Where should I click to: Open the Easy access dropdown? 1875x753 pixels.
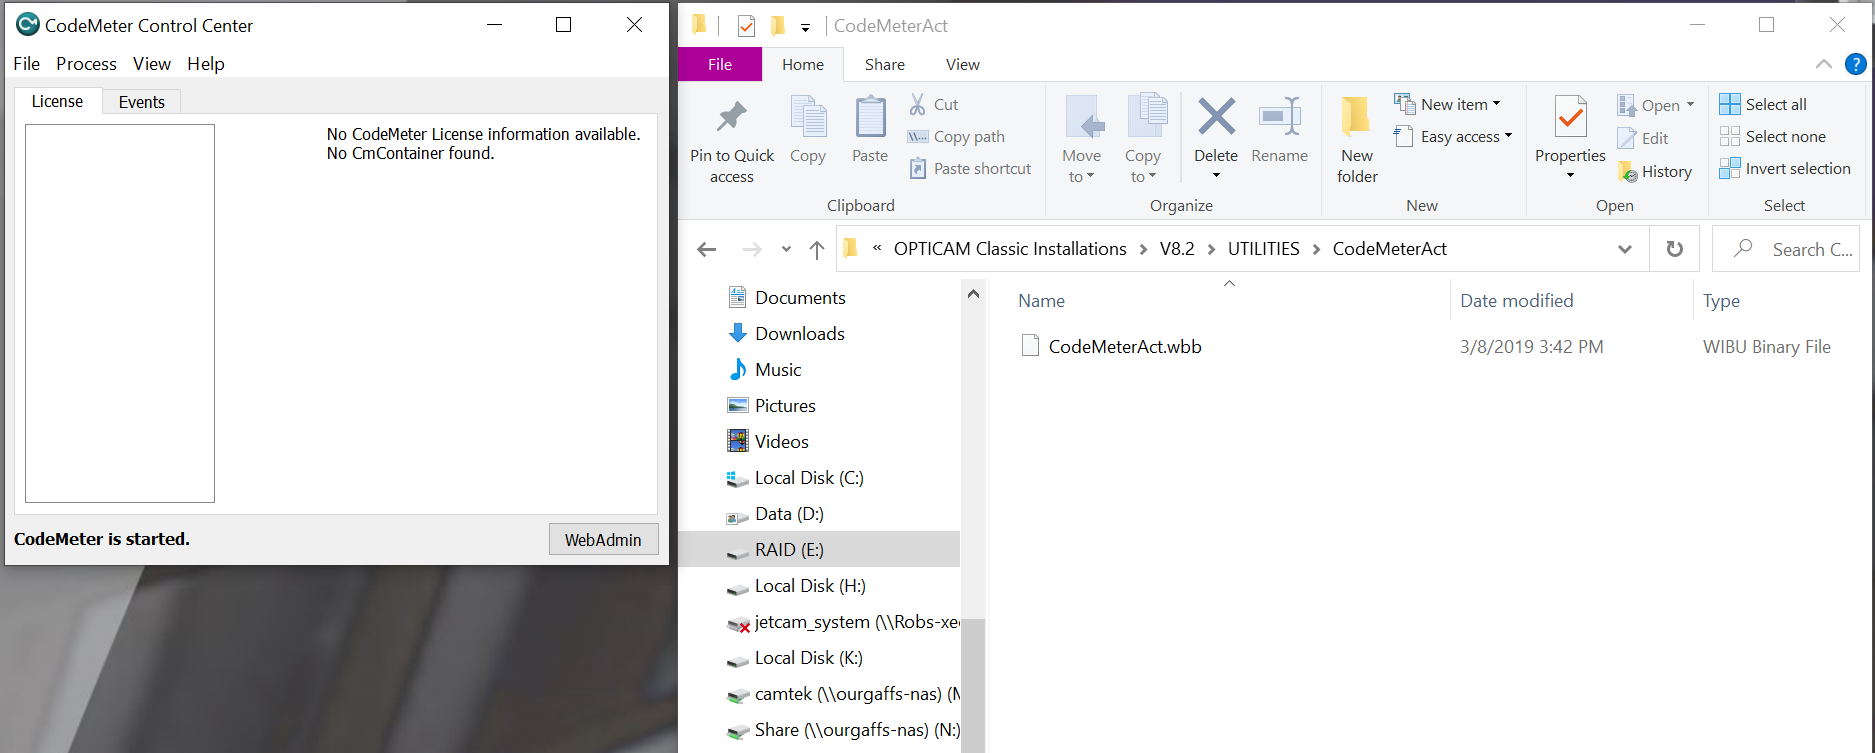coord(1453,136)
